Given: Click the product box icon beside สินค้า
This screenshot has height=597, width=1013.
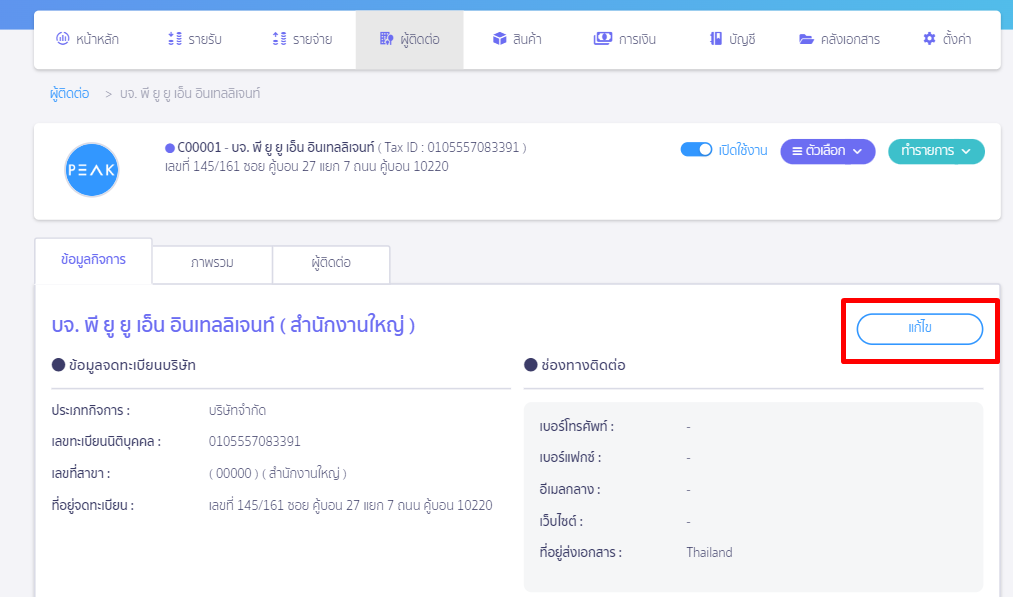Looking at the screenshot, I should (x=499, y=39).
